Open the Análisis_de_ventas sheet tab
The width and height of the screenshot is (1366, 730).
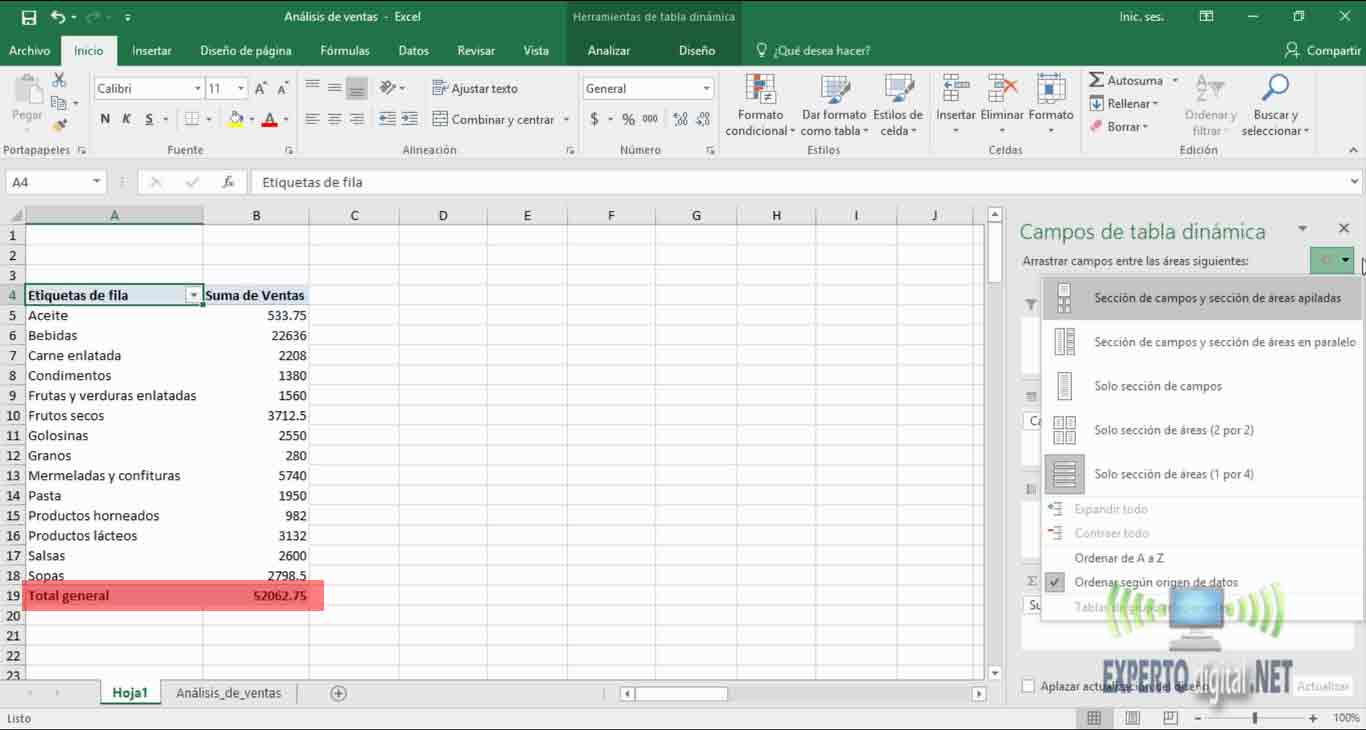click(x=228, y=693)
